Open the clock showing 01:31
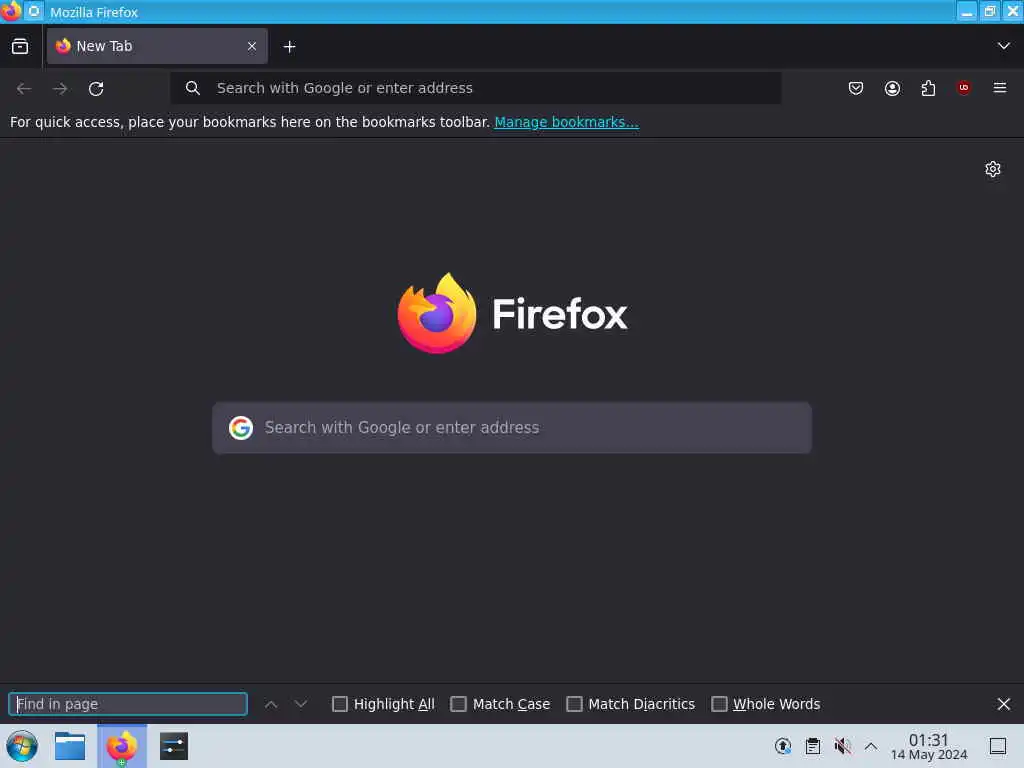This screenshot has width=1024, height=768. tap(929, 746)
